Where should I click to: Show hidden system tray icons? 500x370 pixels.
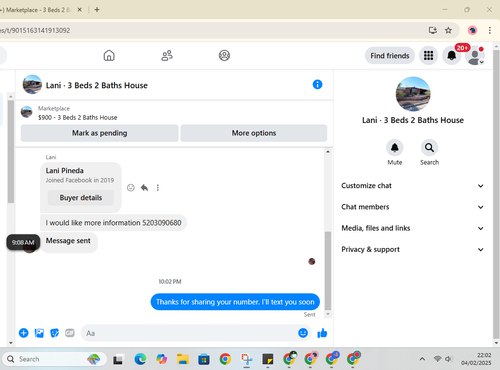(x=422, y=359)
